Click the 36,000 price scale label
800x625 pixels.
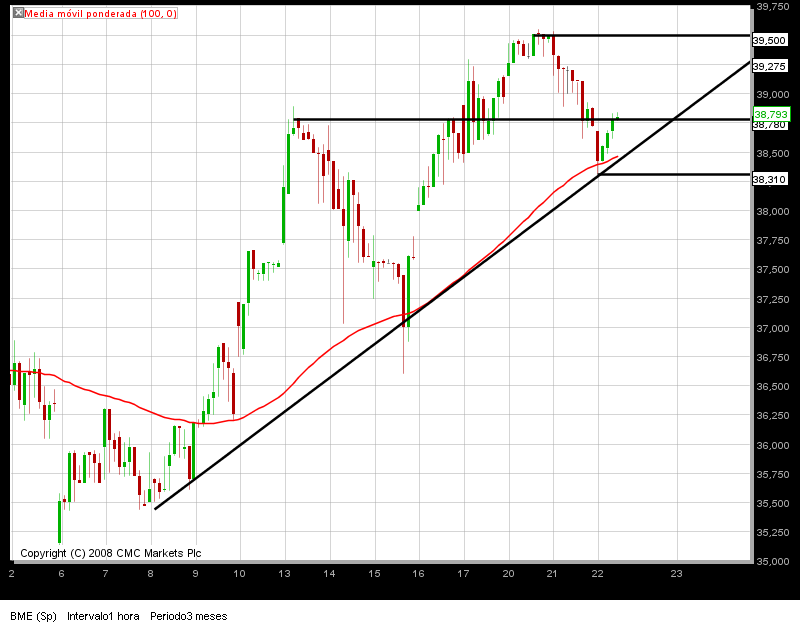click(772, 445)
